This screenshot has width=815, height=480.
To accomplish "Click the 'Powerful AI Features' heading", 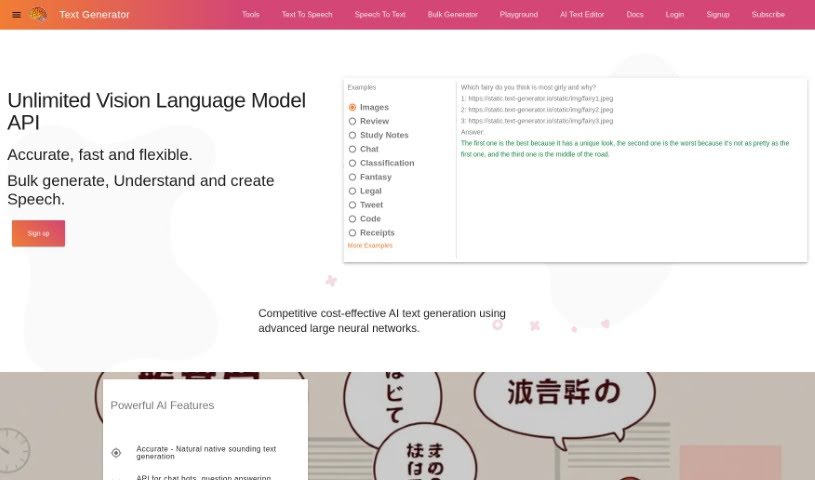I will click(x=162, y=406).
